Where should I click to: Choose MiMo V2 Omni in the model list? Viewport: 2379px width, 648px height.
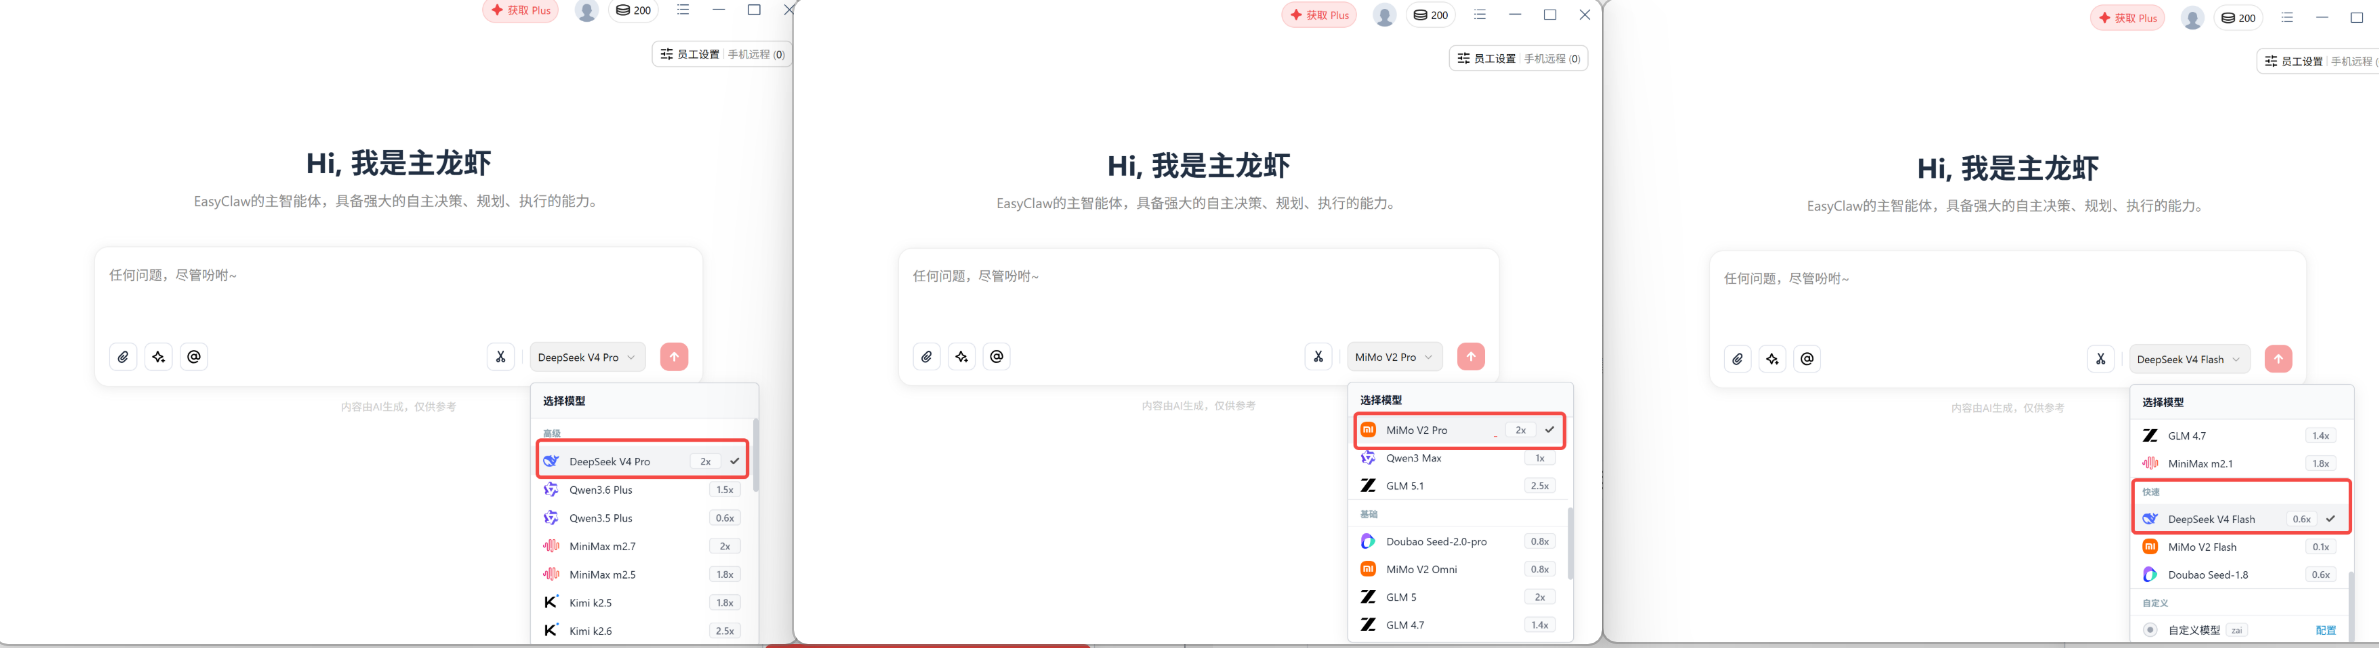1459,569
